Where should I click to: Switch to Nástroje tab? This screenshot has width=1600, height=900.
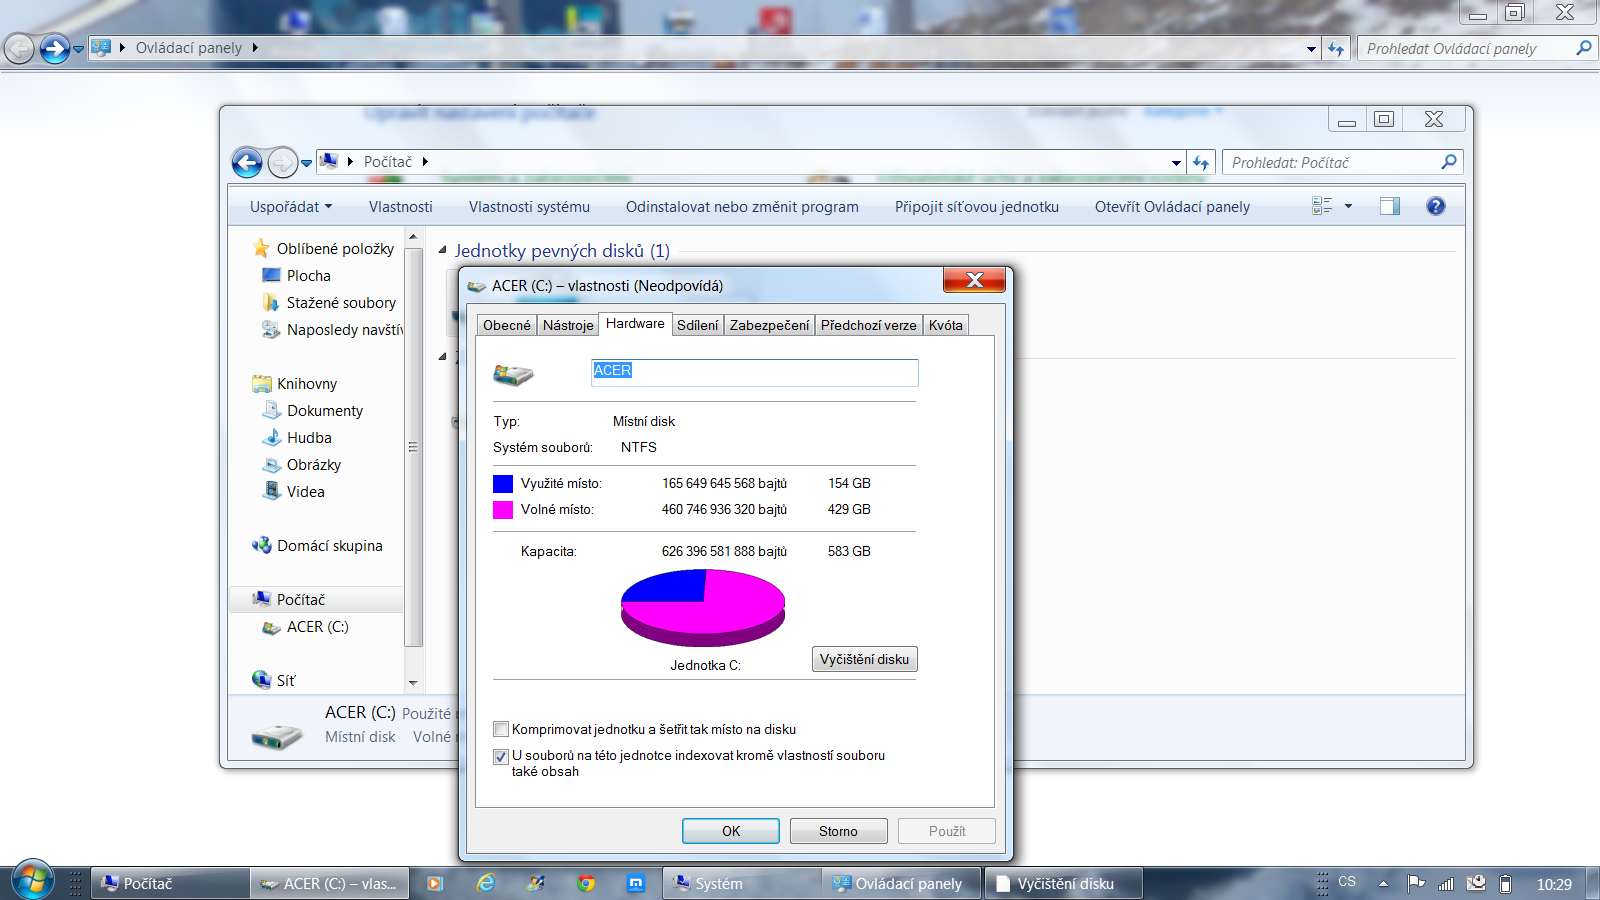coord(568,325)
